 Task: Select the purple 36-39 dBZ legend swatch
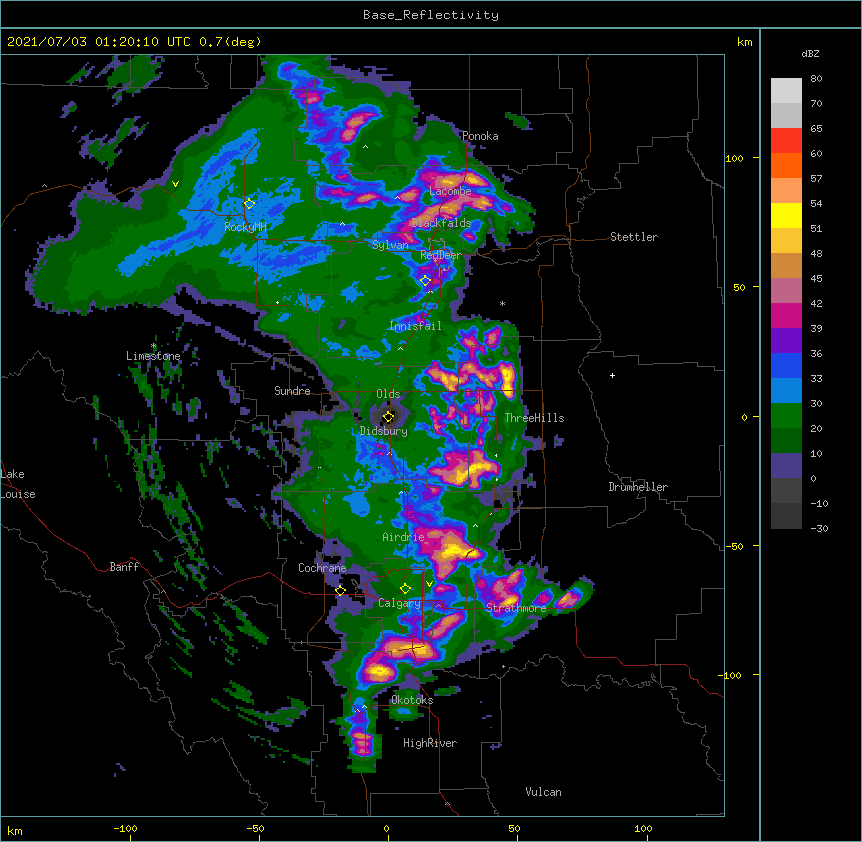point(786,341)
